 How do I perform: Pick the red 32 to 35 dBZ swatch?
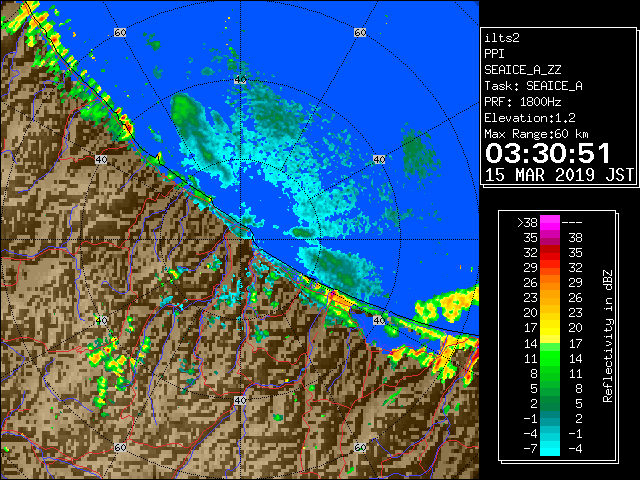coord(550,253)
